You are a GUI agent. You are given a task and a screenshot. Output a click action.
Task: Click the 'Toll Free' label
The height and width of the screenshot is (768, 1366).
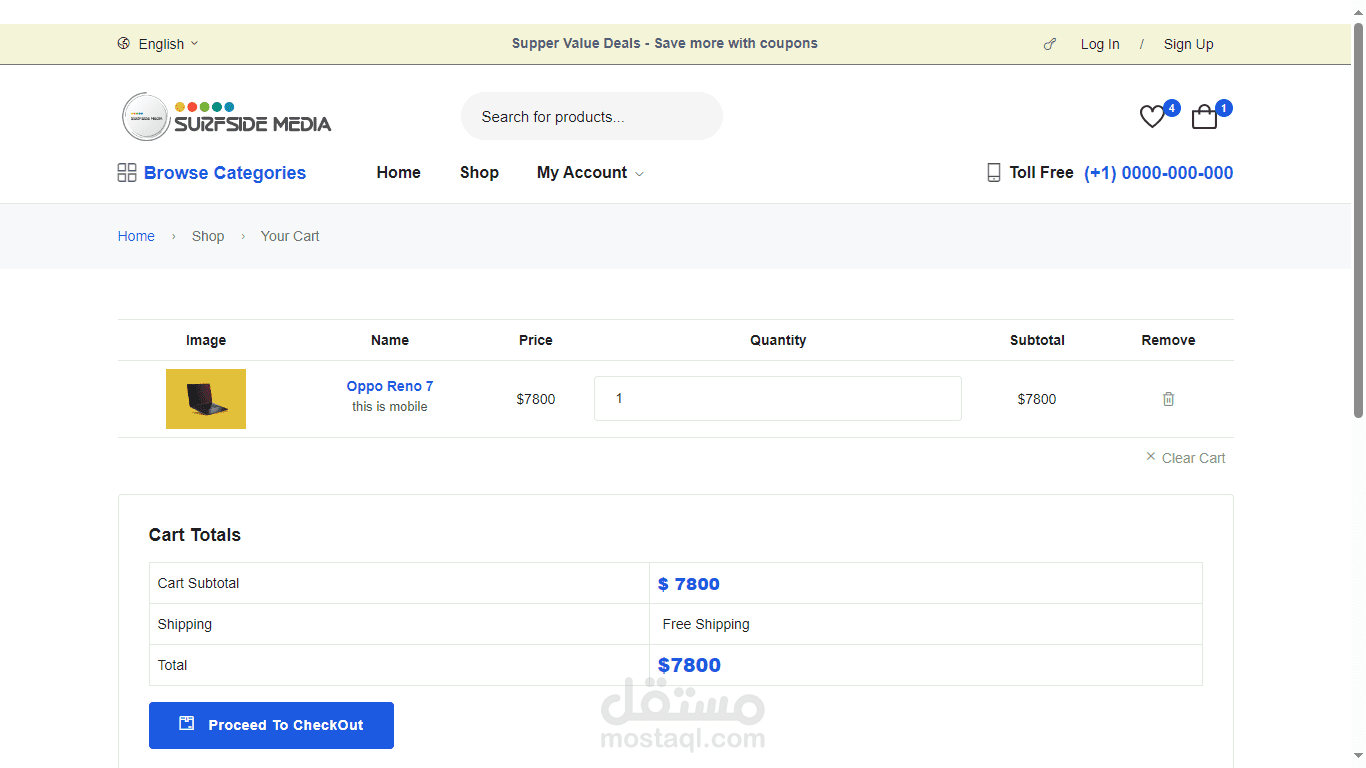1041,173
